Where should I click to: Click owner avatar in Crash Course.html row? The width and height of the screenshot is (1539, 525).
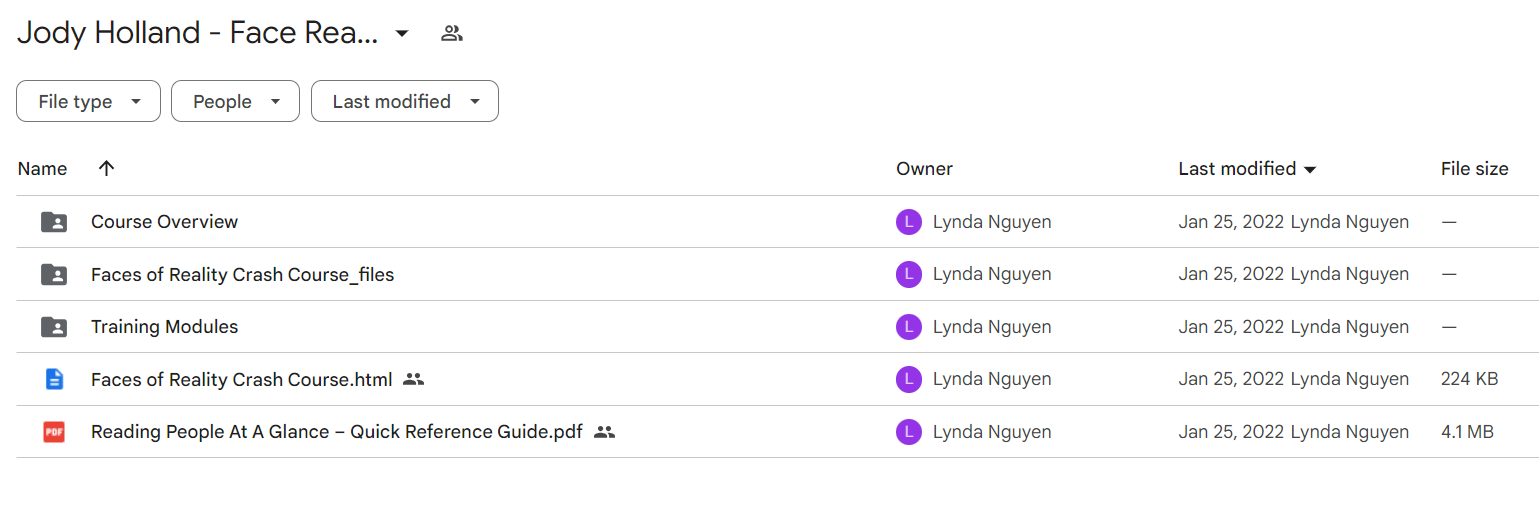(x=908, y=379)
